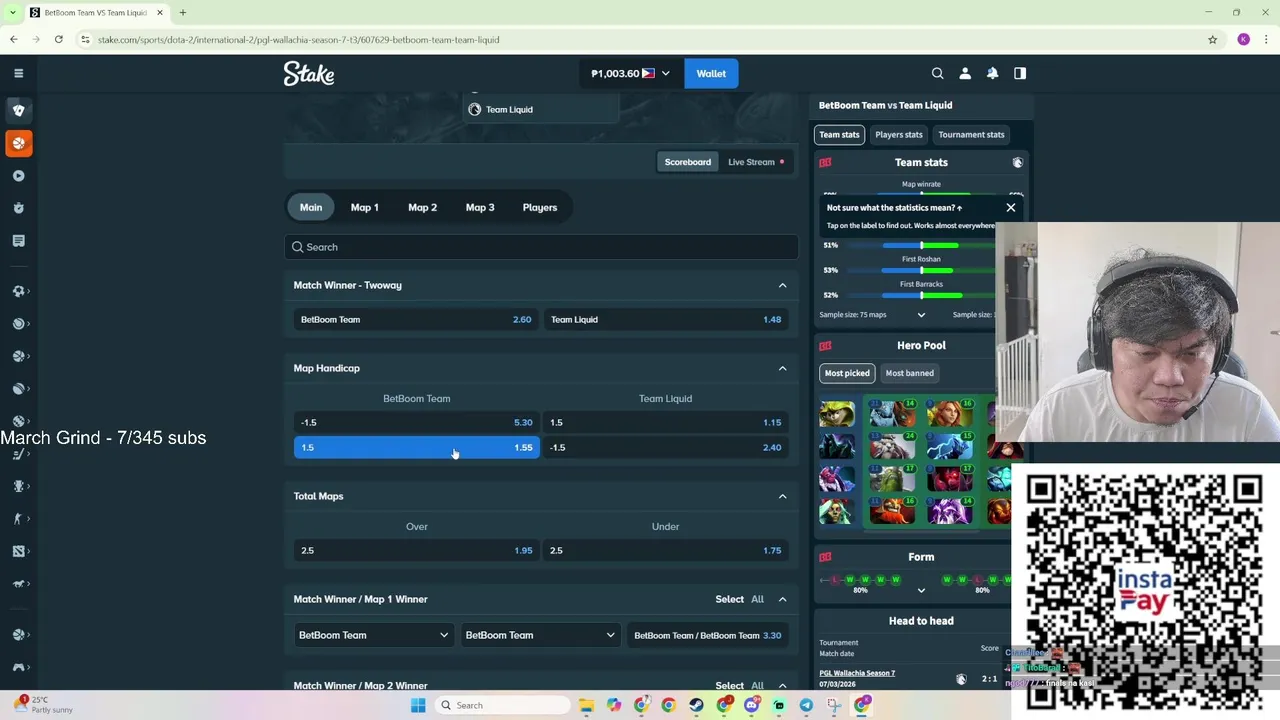Screen dimensions: 1280x720
Task: Click the Team Liquid logo in Team stats
Action: point(1017,162)
